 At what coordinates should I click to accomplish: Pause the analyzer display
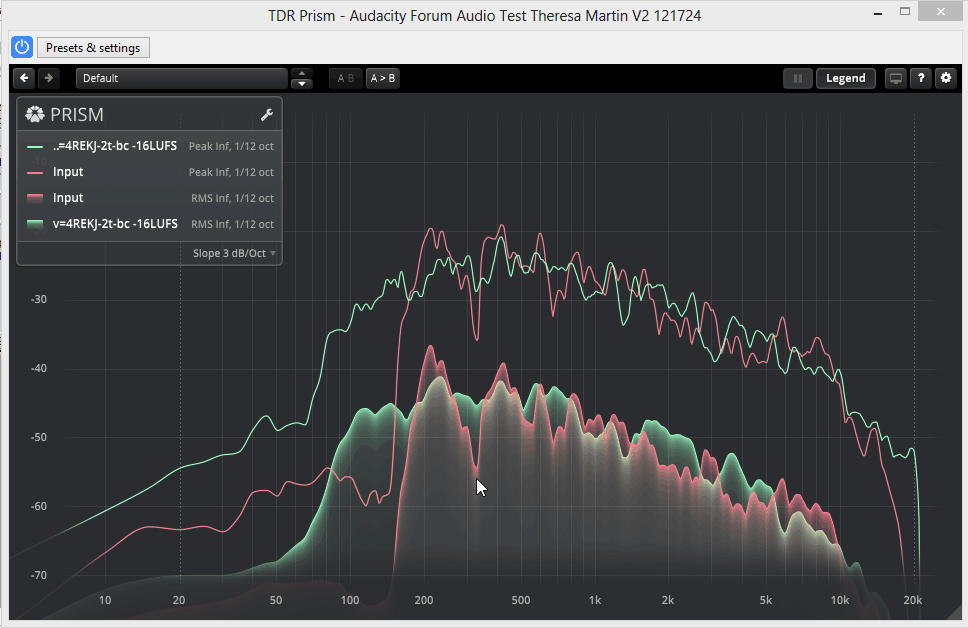pos(798,78)
